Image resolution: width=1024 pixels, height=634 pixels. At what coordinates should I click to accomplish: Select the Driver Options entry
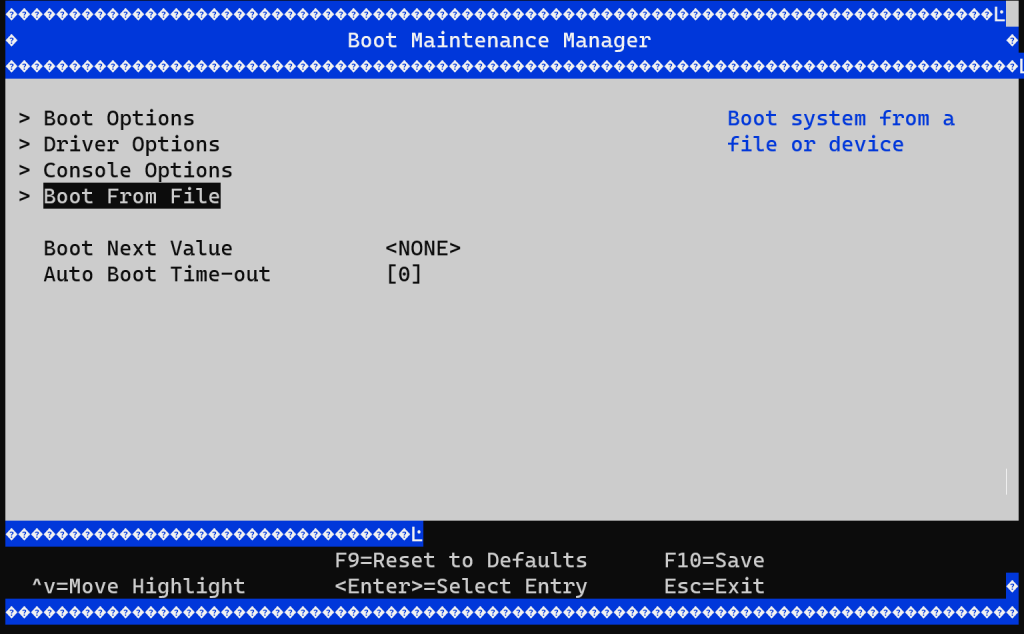coord(131,145)
